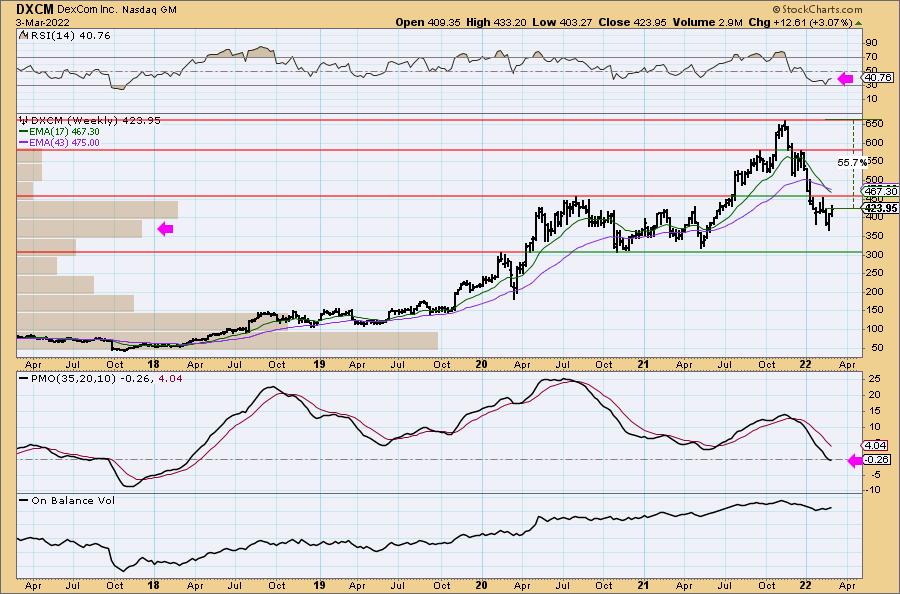Viewport: 900px width, 594px height.
Task: Click the RSI(14) 40.76 indicator label
Action: [70, 35]
